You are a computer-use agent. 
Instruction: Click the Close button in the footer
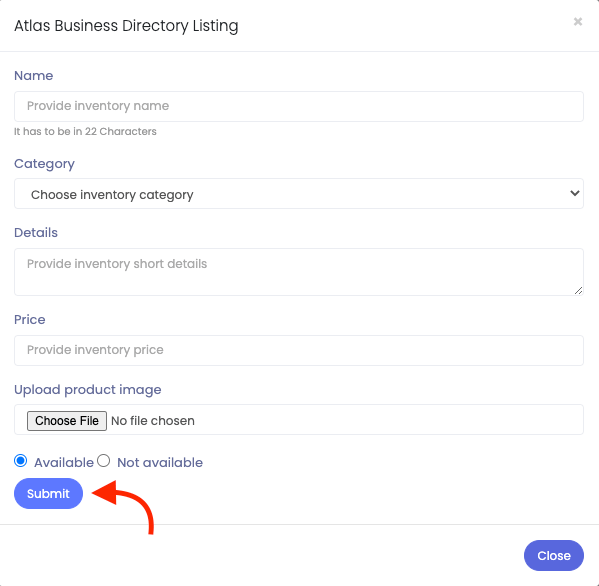click(554, 555)
